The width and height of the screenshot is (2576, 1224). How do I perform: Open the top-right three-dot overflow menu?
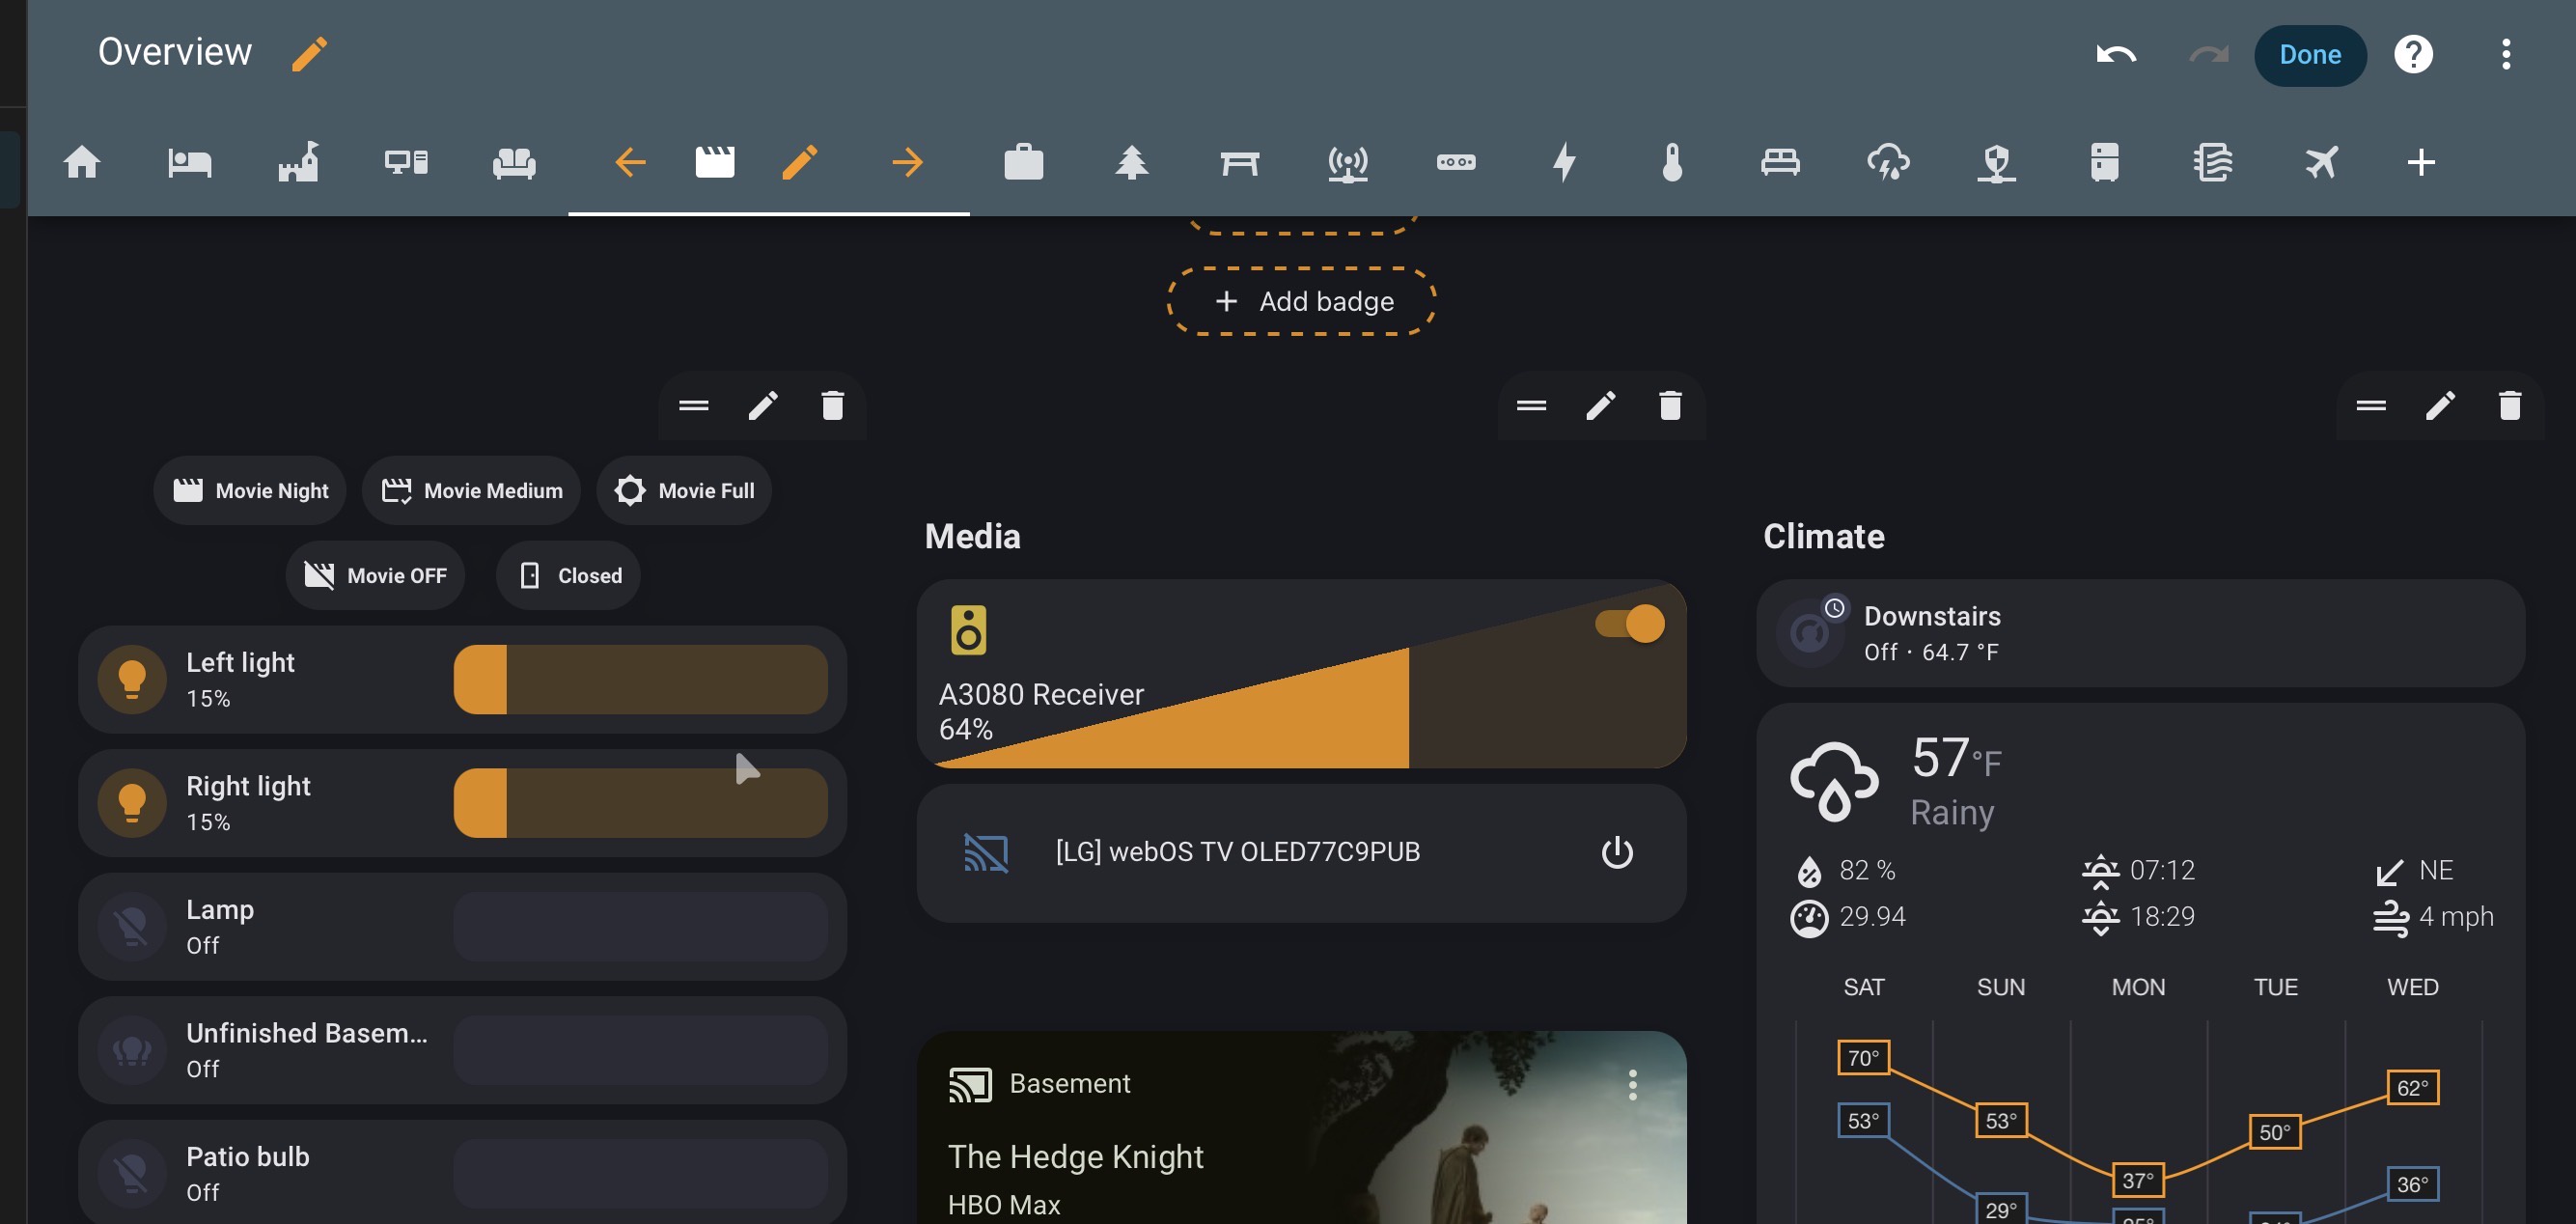click(x=2505, y=54)
